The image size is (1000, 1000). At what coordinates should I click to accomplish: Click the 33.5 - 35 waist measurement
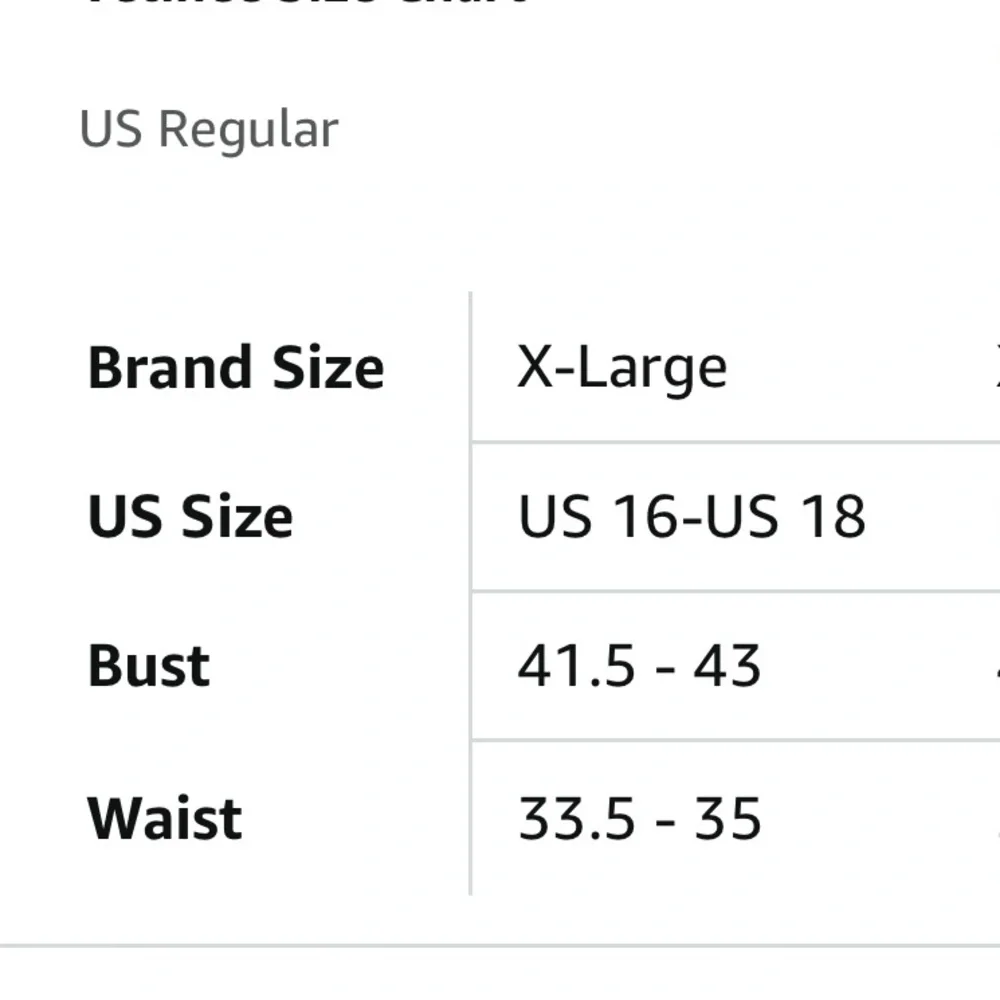click(x=640, y=818)
